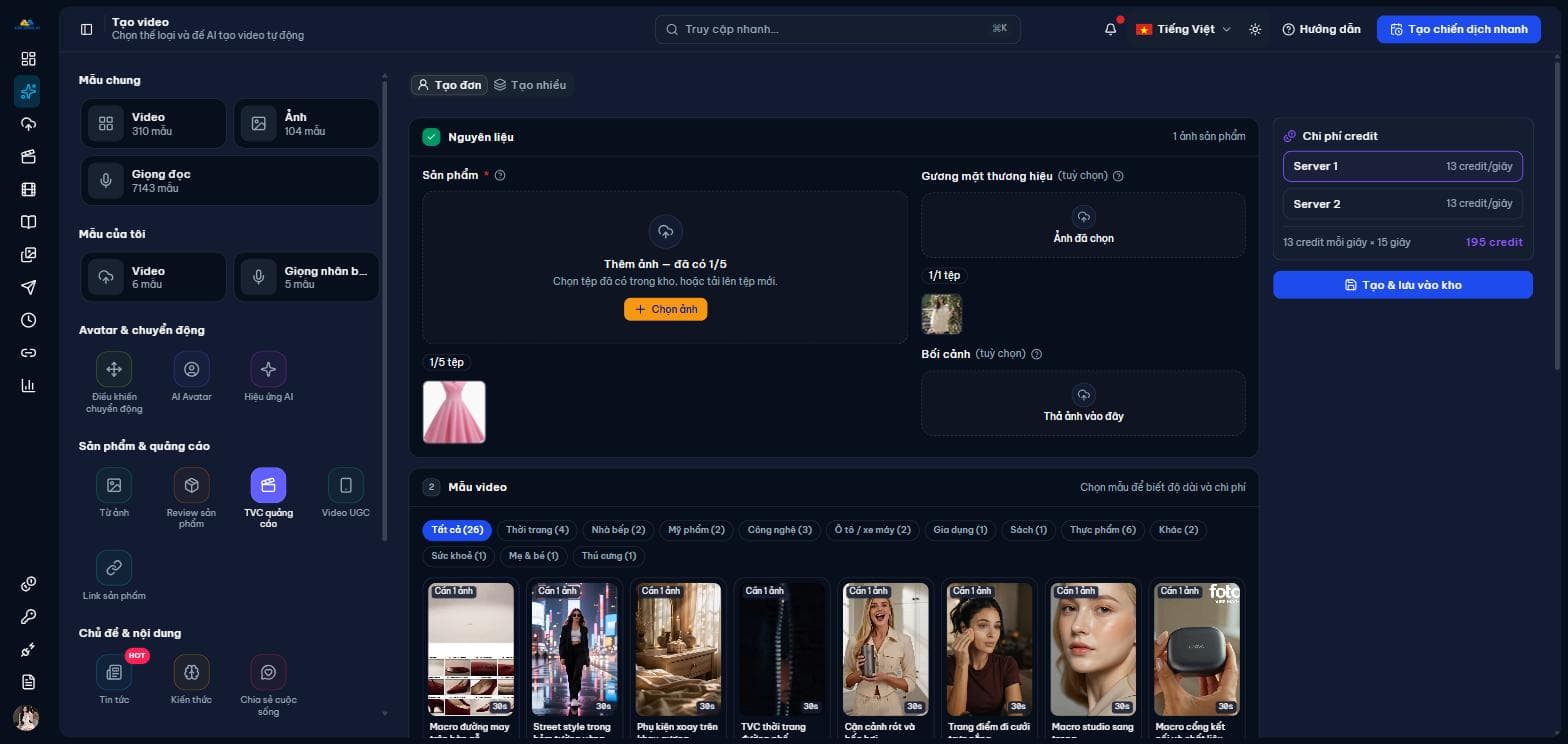Click the pink dress product thumbnail
This screenshot has height=744, width=1568.
(454, 411)
